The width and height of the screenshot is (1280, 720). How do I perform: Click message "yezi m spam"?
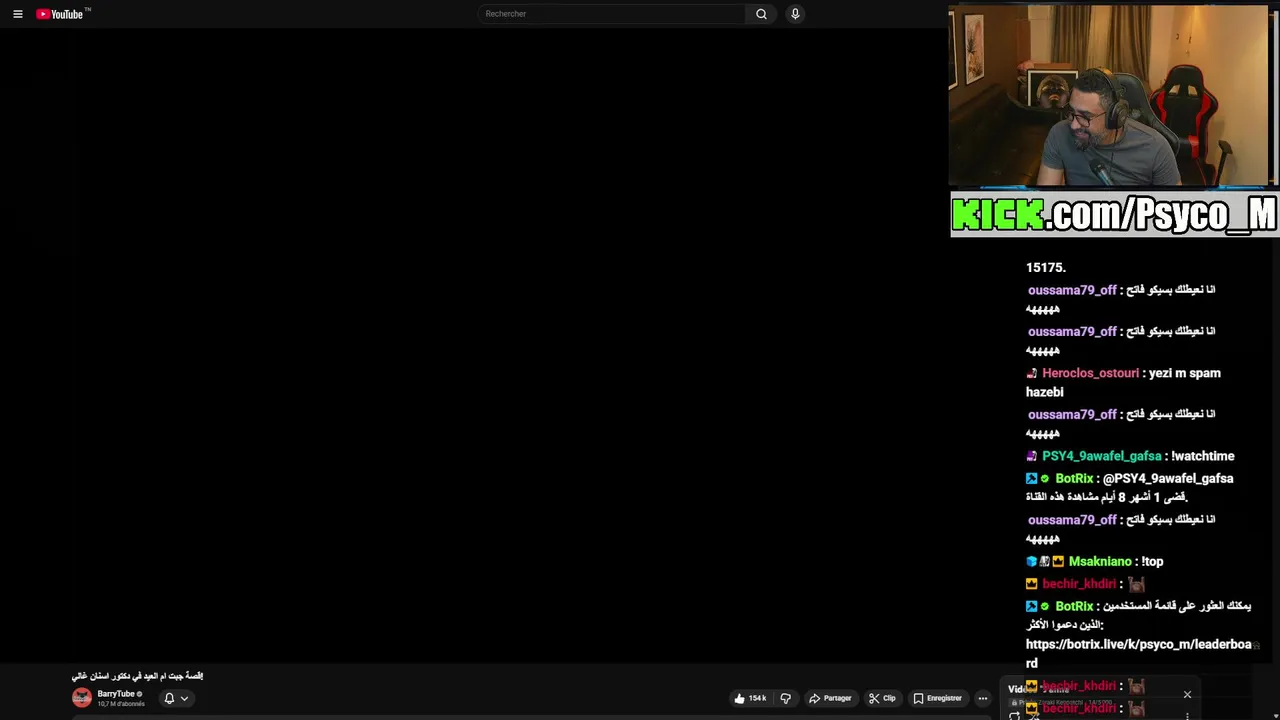[1185, 373]
